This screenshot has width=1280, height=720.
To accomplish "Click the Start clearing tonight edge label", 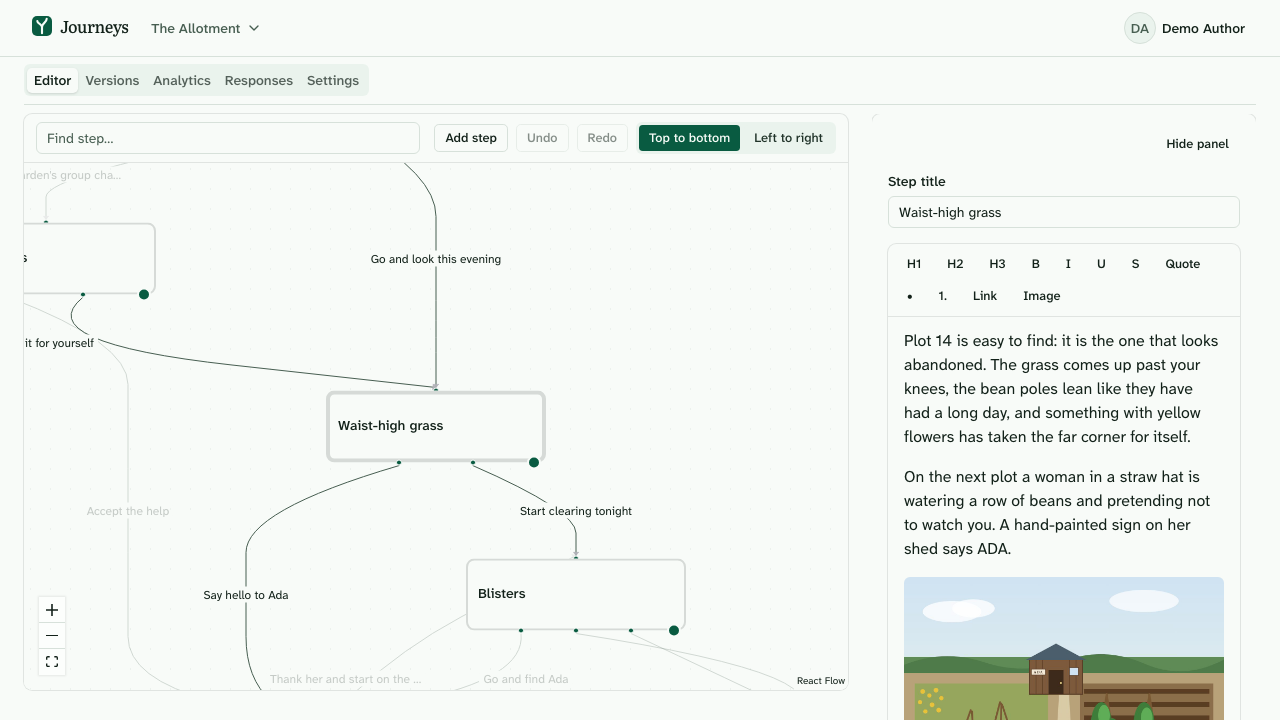I will tap(576, 511).
